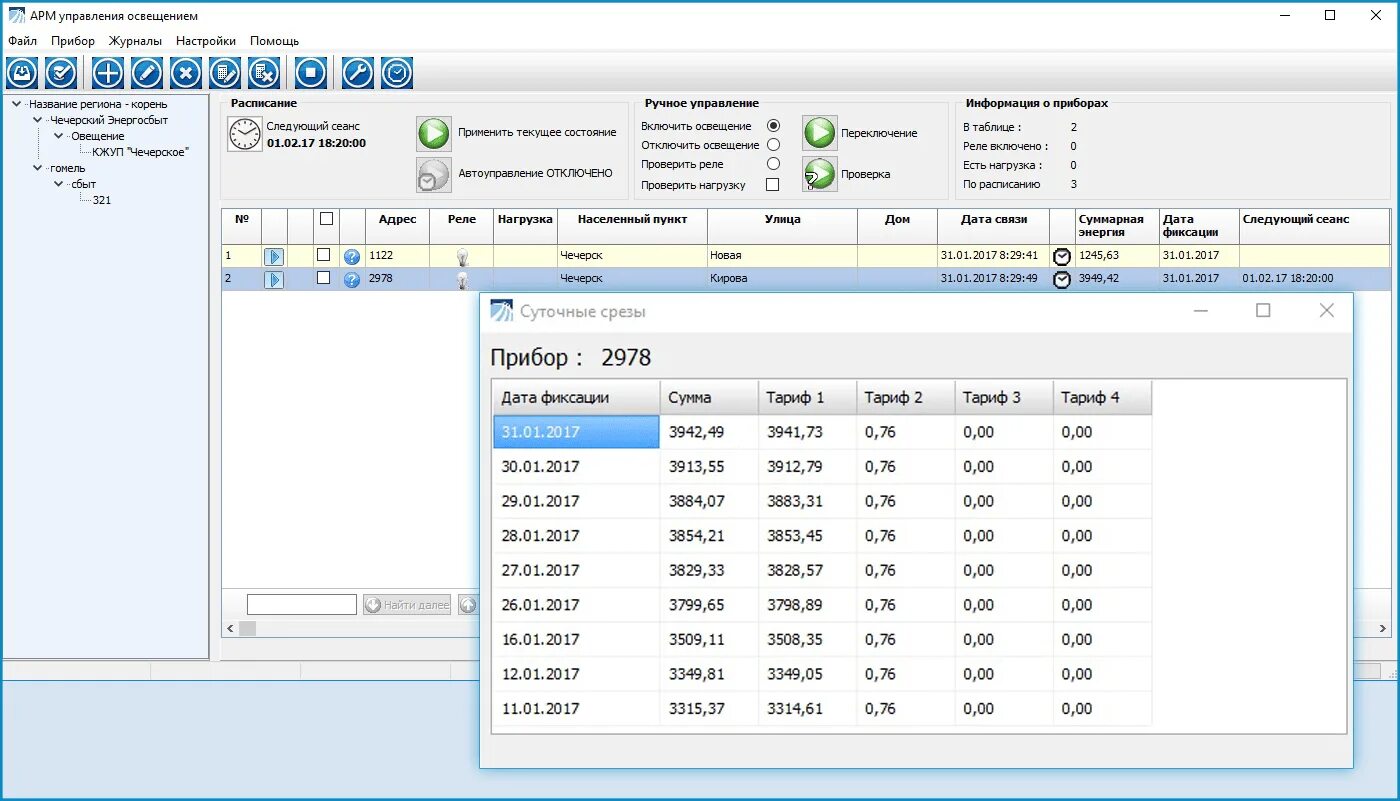The width and height of the screenshot is (1400, 801).
Task: Click the search text field
Action: [x=302, y=605]
